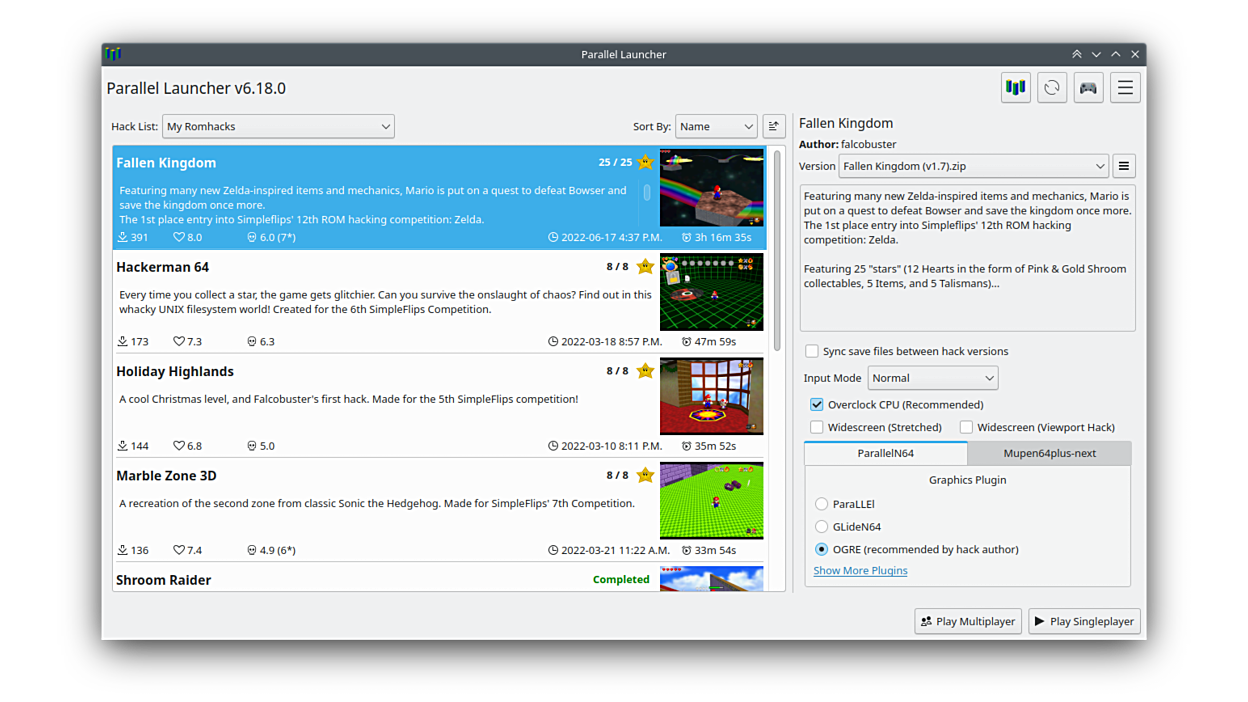This screenshot has height=702, width=1248.
Task: Open version options menu beside version dropdown
Action: [x=1124, y=166]
